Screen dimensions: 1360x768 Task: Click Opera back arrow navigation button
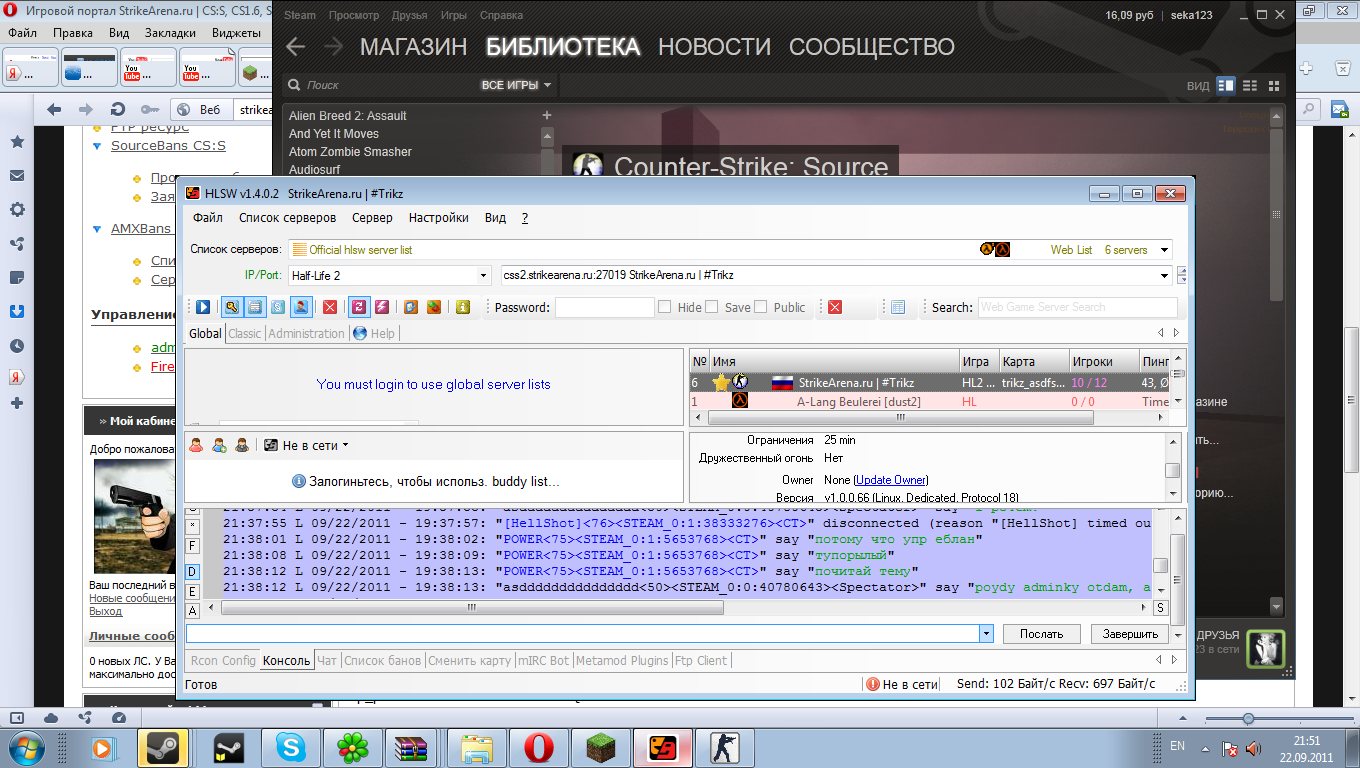pos(54,110)
